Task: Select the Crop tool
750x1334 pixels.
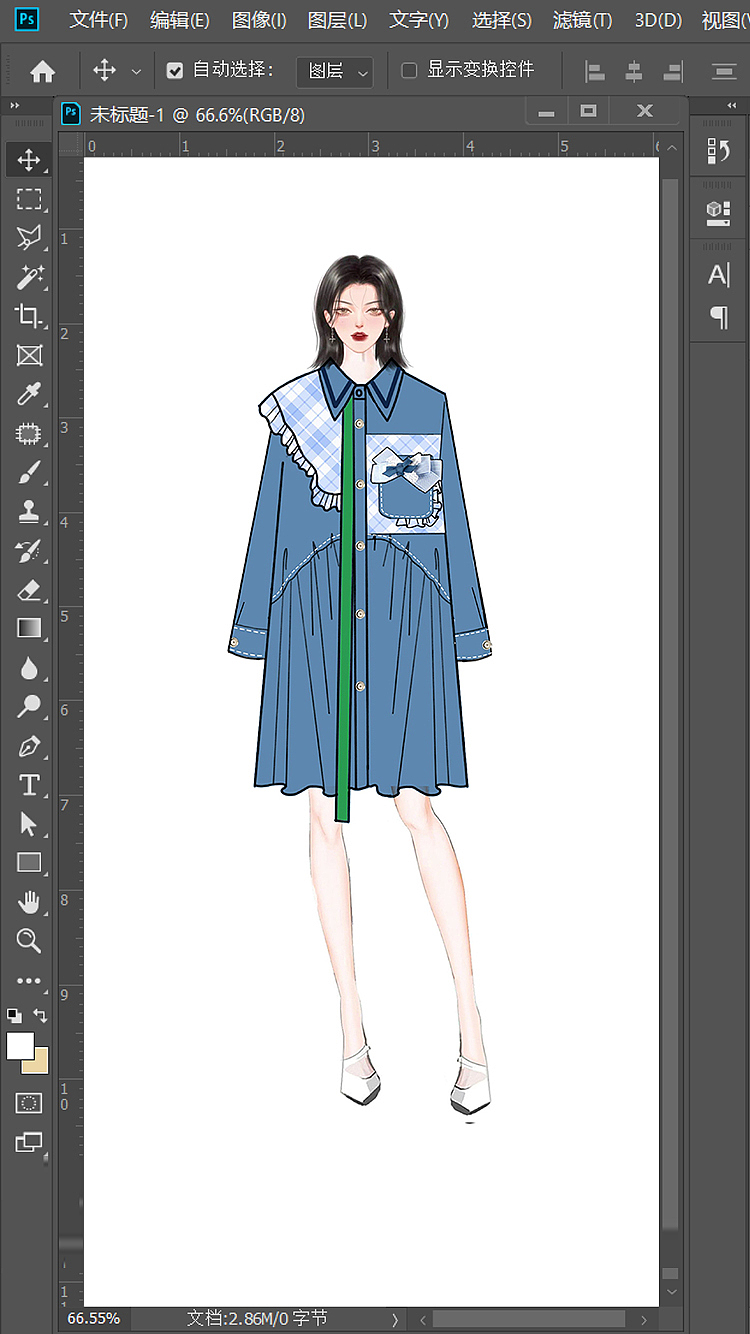Action: click(29, 316)
